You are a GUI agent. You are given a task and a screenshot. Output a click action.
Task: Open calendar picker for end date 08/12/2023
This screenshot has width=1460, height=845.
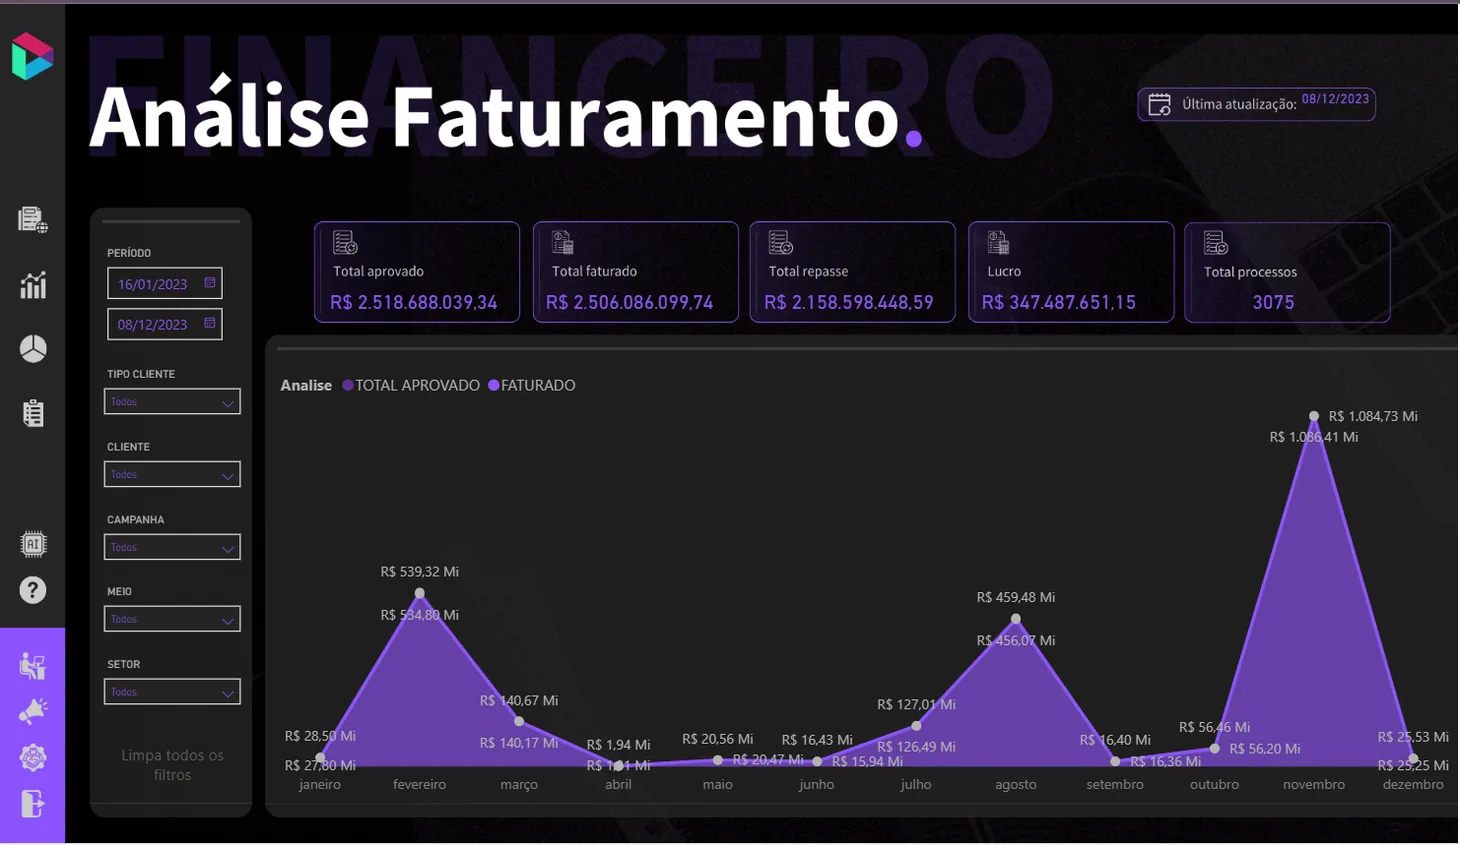point(210,323)
